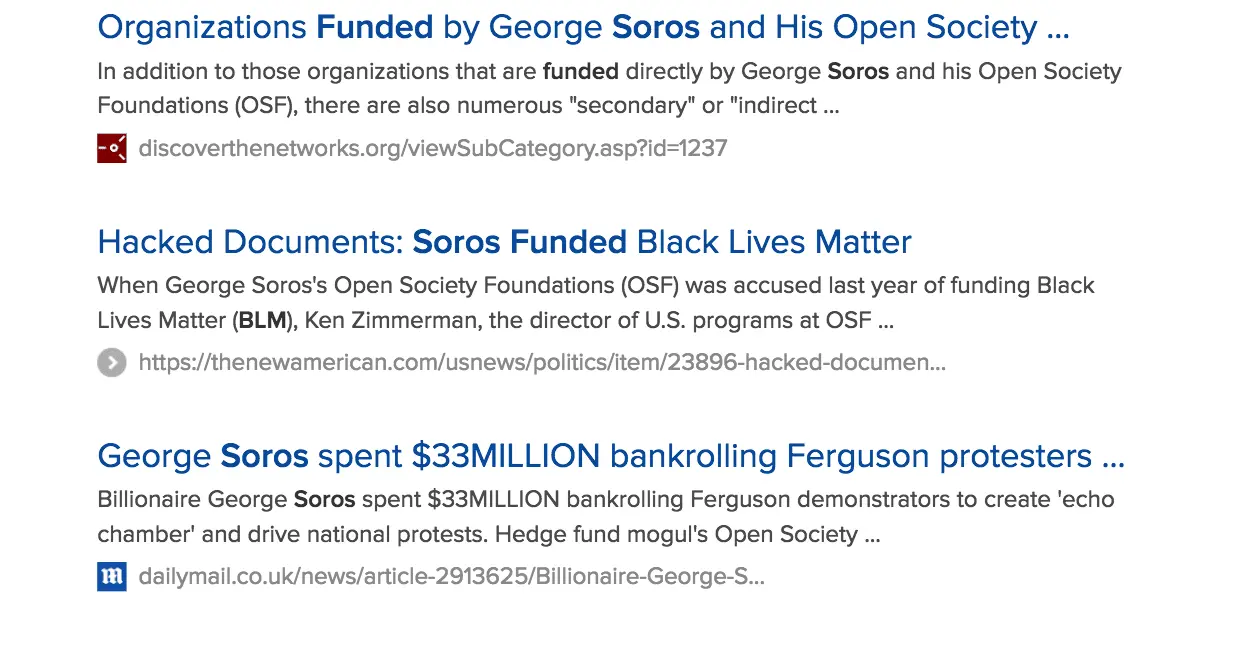Visit the dailymail.co.uk article URL
The height and width of the screenshot is (646, 1237).
click(x=451, y=577)
